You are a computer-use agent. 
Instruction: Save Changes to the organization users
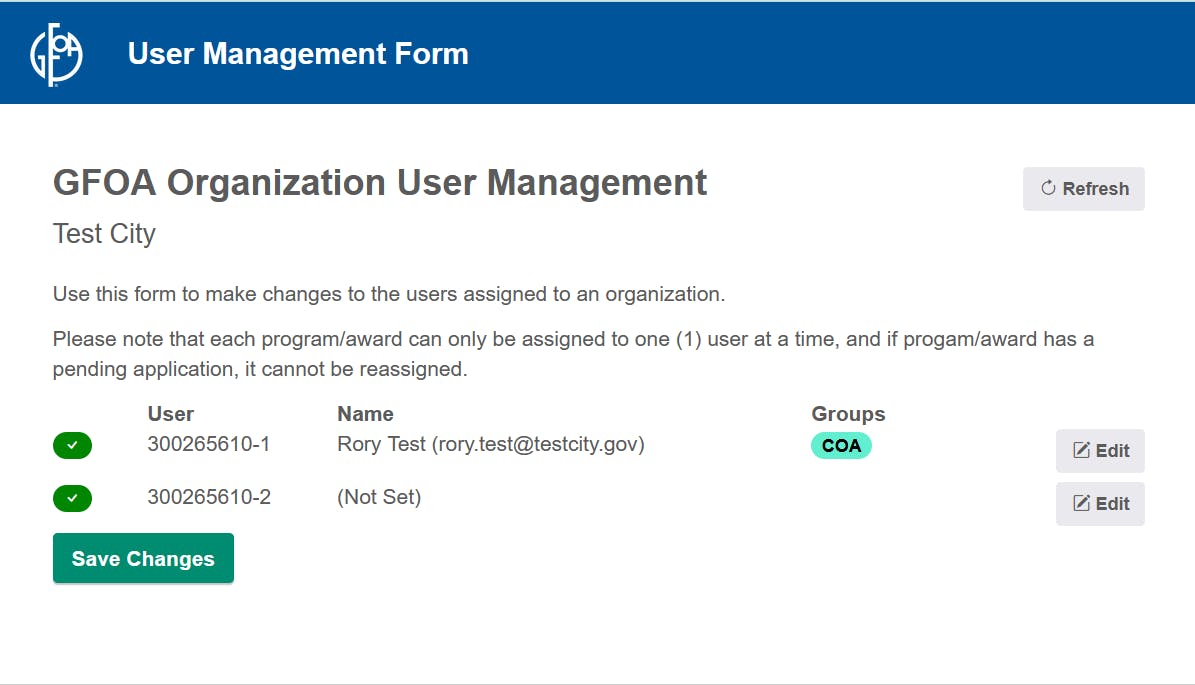(x=143, y=559)
